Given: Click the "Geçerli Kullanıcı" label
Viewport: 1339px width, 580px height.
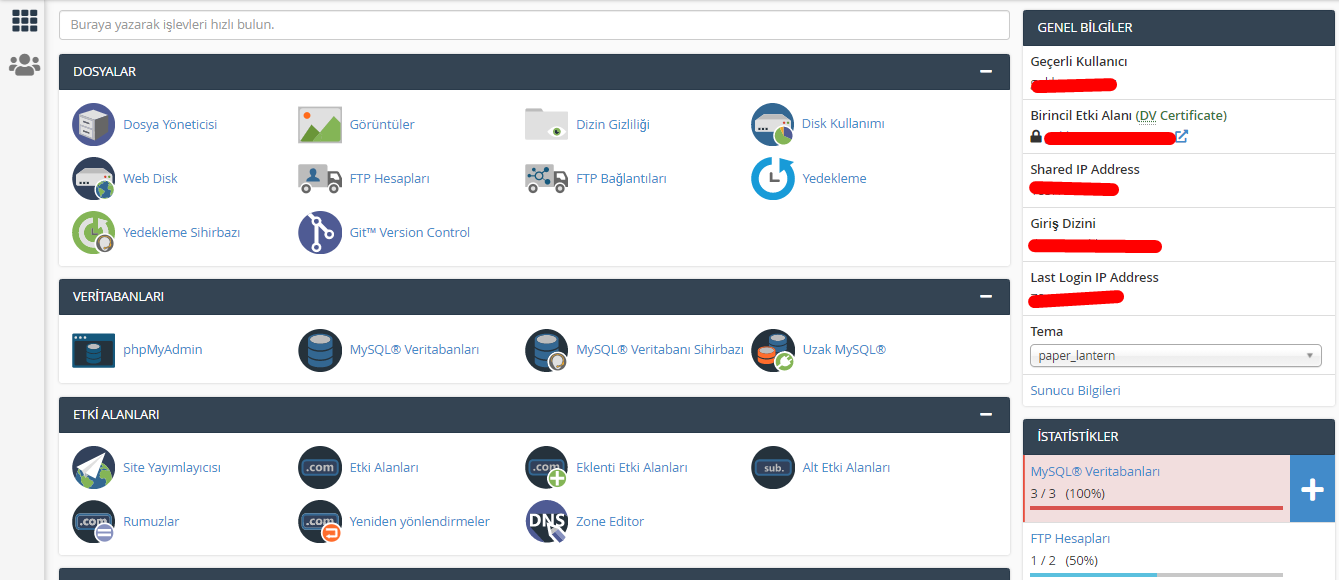Looking at the screenshot, I should tap(1079, 61).
